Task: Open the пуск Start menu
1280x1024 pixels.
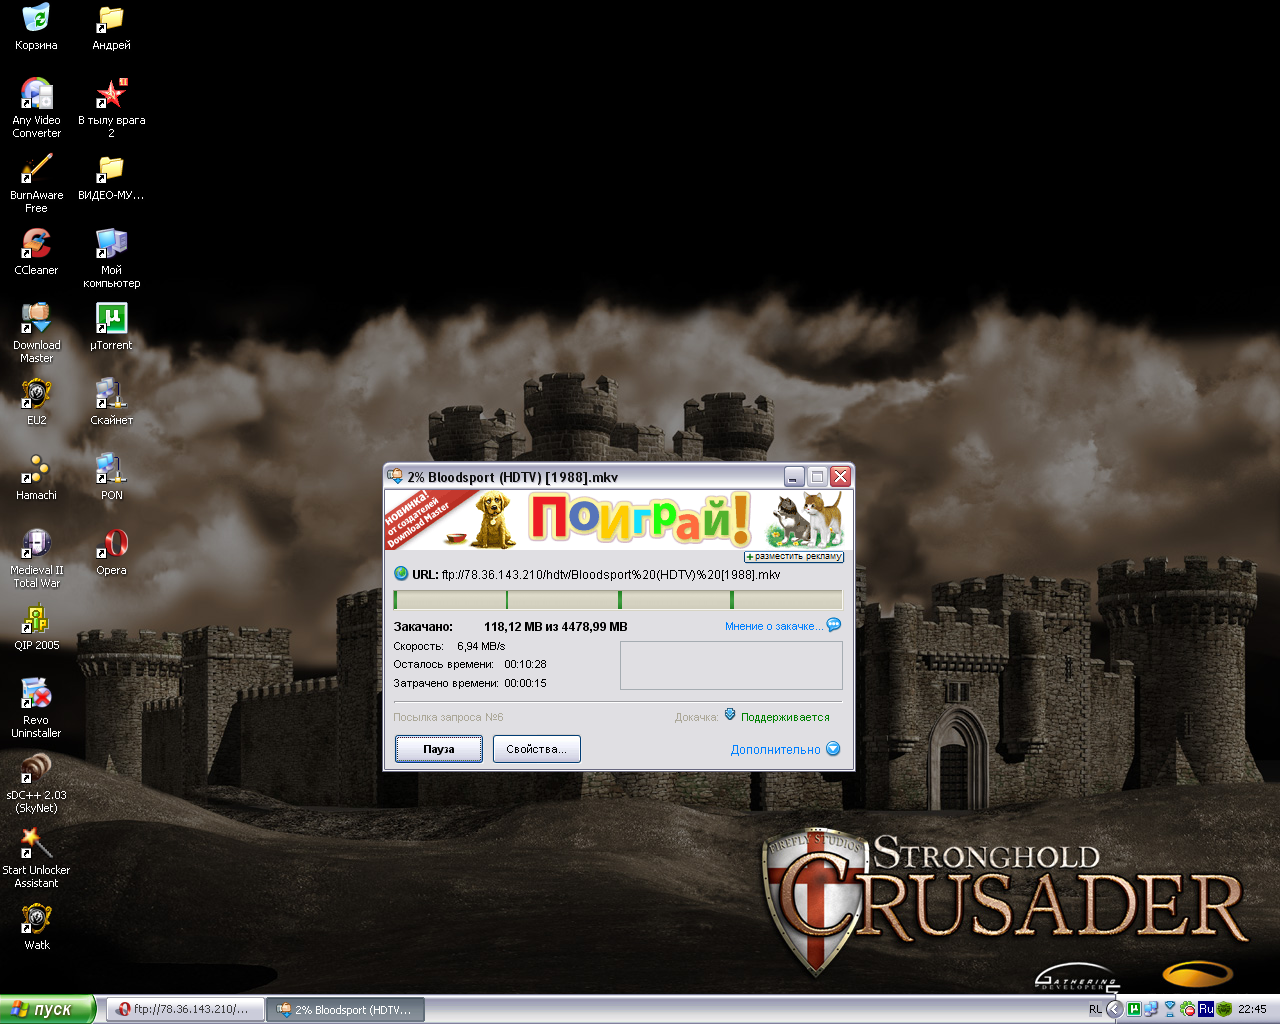Action: [x=47, y=1010]
